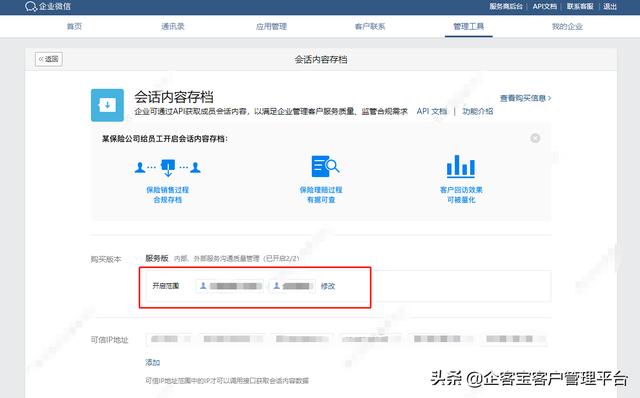
Task: Select first blurred trusted IP entry
Action: click(169, 339)
